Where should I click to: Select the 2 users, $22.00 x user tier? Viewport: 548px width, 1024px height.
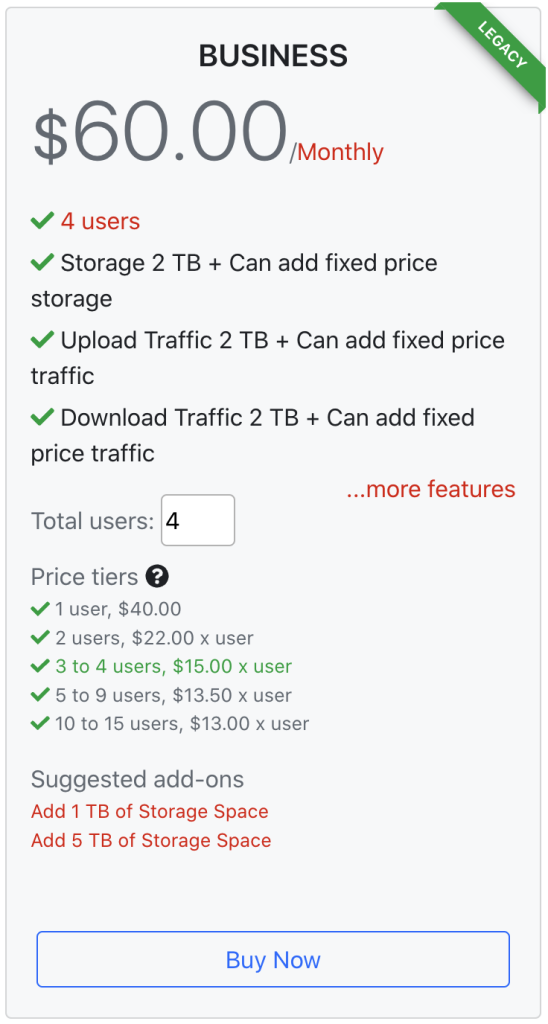pyautogui.click(x=154, y=638)
